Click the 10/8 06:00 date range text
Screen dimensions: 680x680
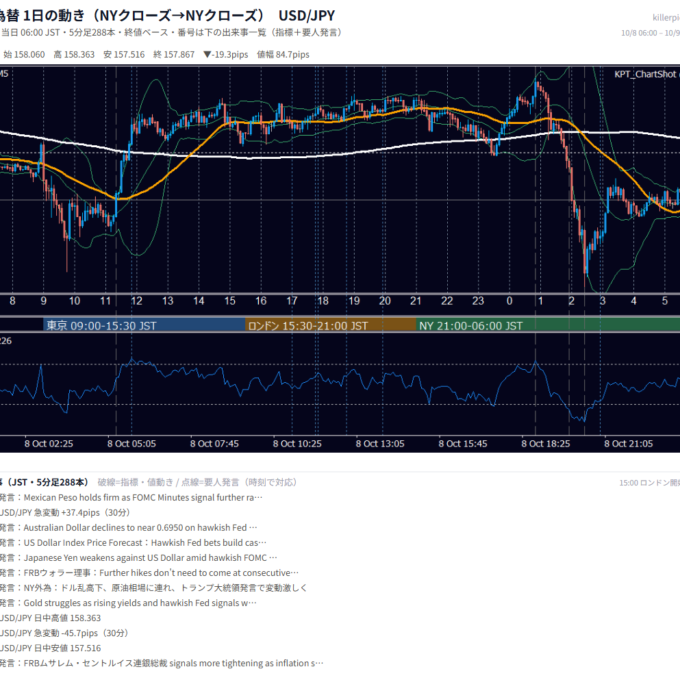click(x=650, y=33)
